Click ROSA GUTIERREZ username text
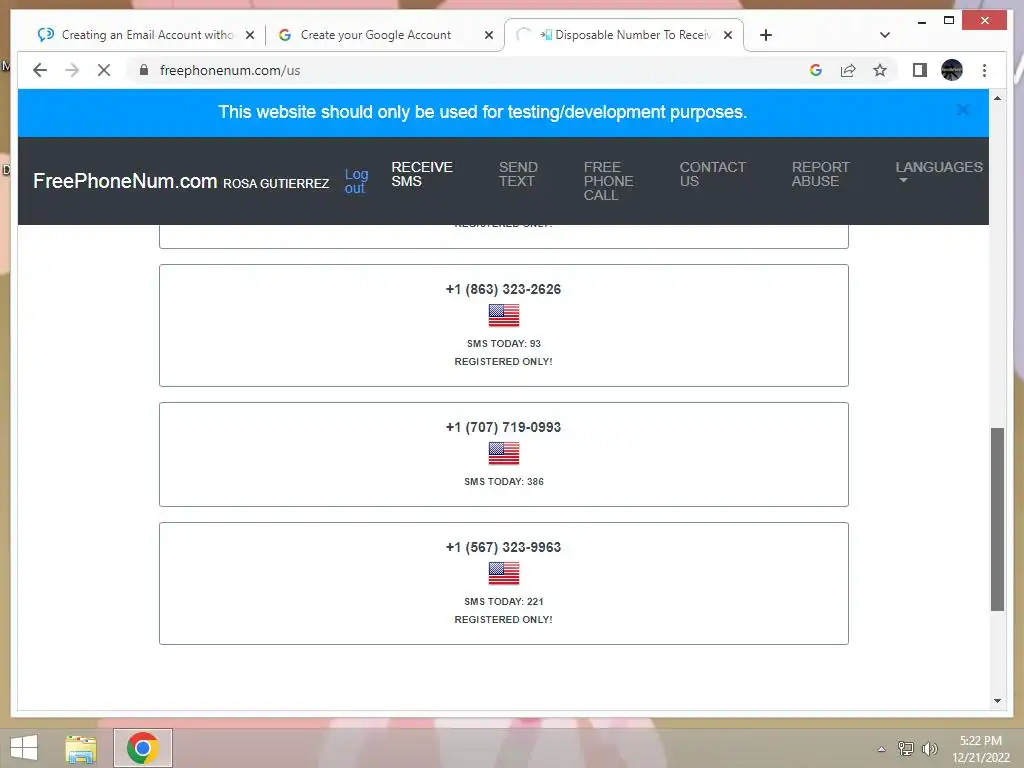Image resolution: width=1024 pixels, height=768 pixels. pyautogui.click(x=276, y=184)
